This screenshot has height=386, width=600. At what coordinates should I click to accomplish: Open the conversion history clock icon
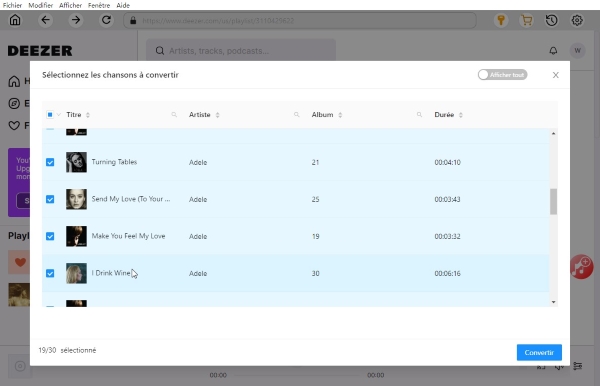click(x=551, y=20)
